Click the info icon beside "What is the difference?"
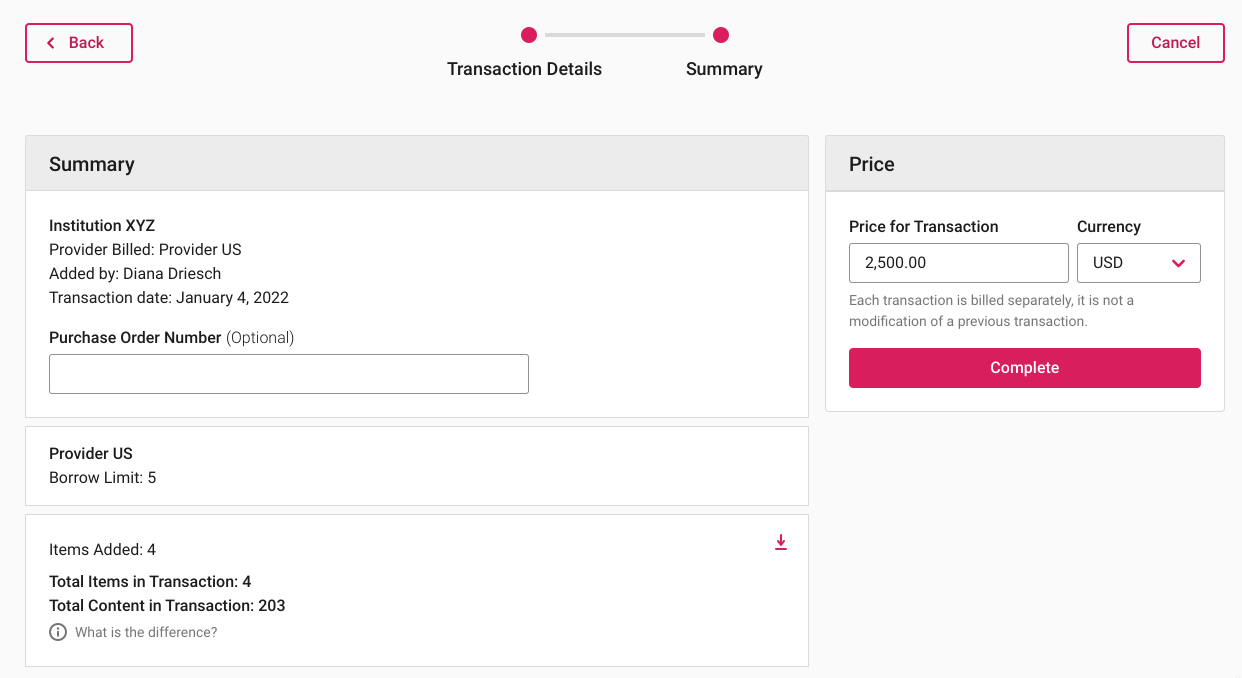 pyautogui.click(x=58, y=632)
